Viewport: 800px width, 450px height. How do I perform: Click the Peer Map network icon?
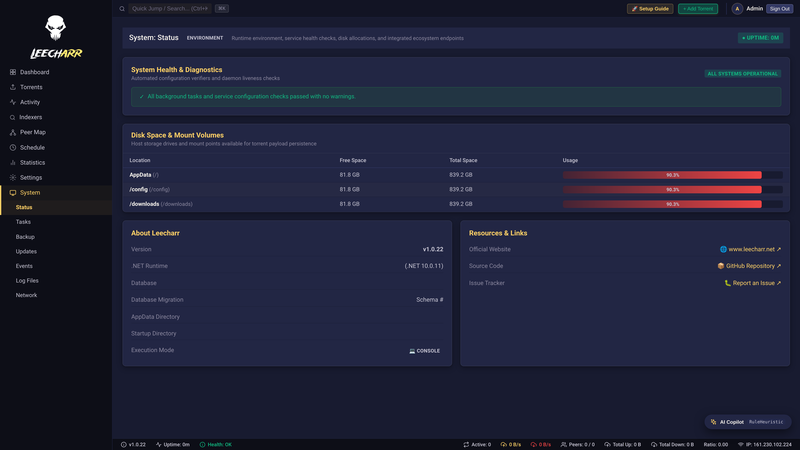tap(13, 132)
